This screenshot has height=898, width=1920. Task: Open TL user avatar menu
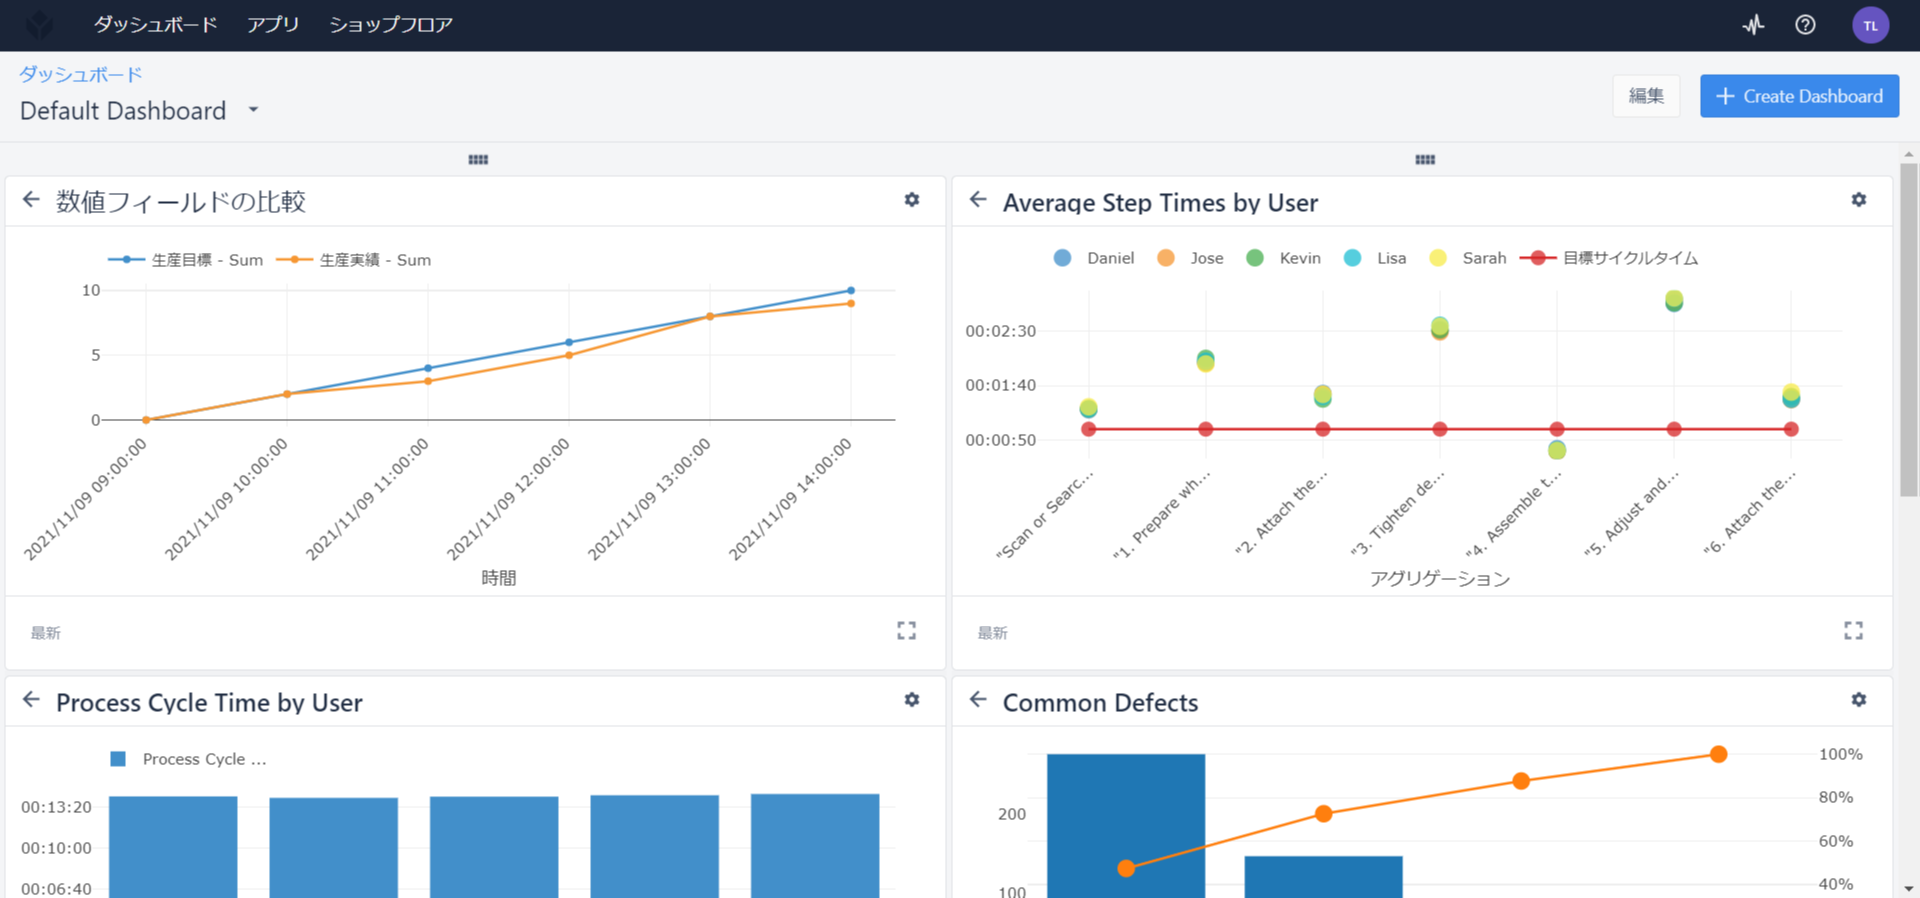[x=1870, y=25]
